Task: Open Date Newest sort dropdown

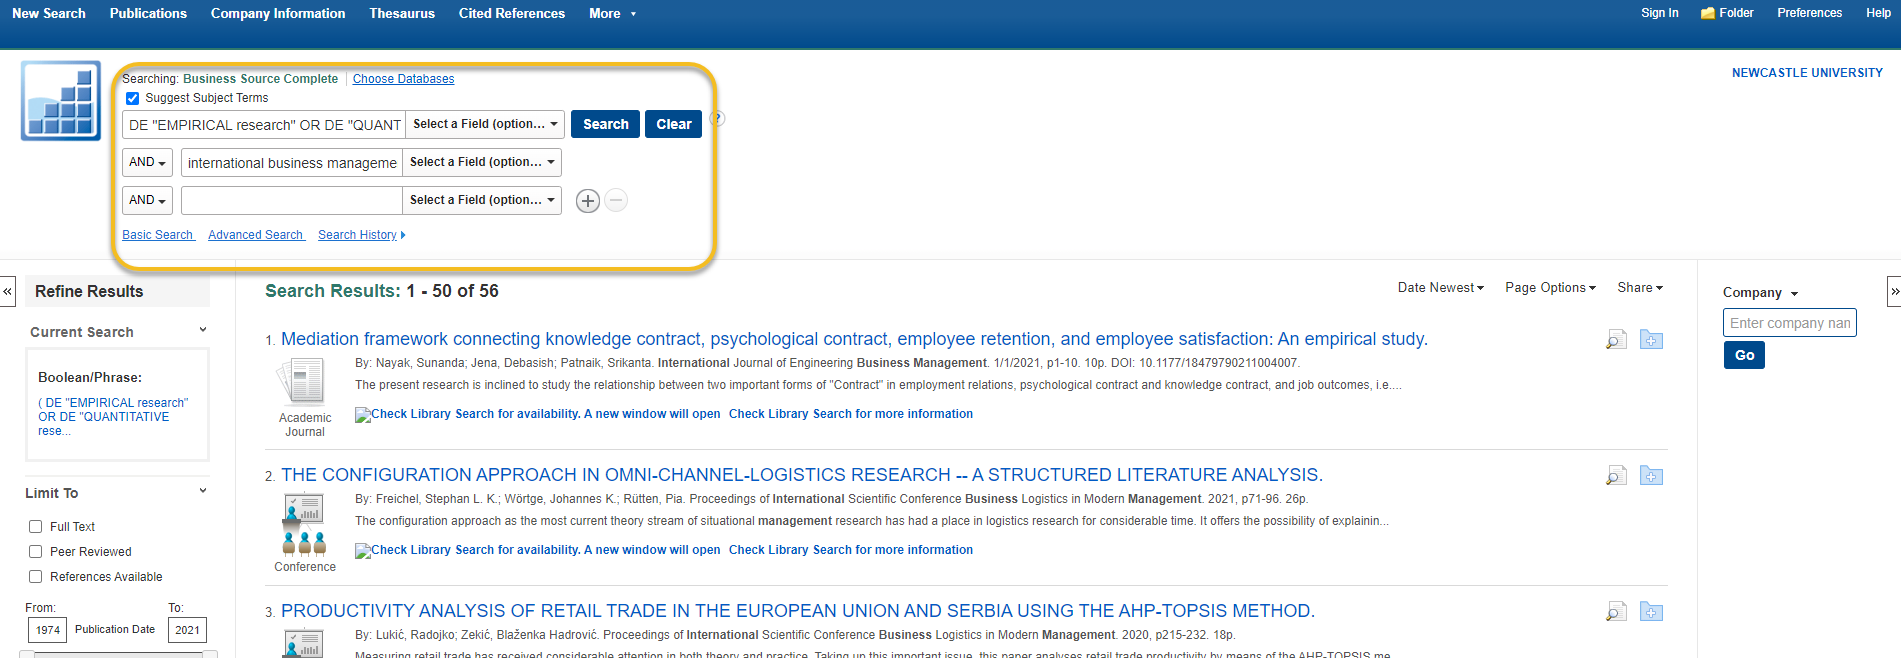Action: click(1440, 288)
